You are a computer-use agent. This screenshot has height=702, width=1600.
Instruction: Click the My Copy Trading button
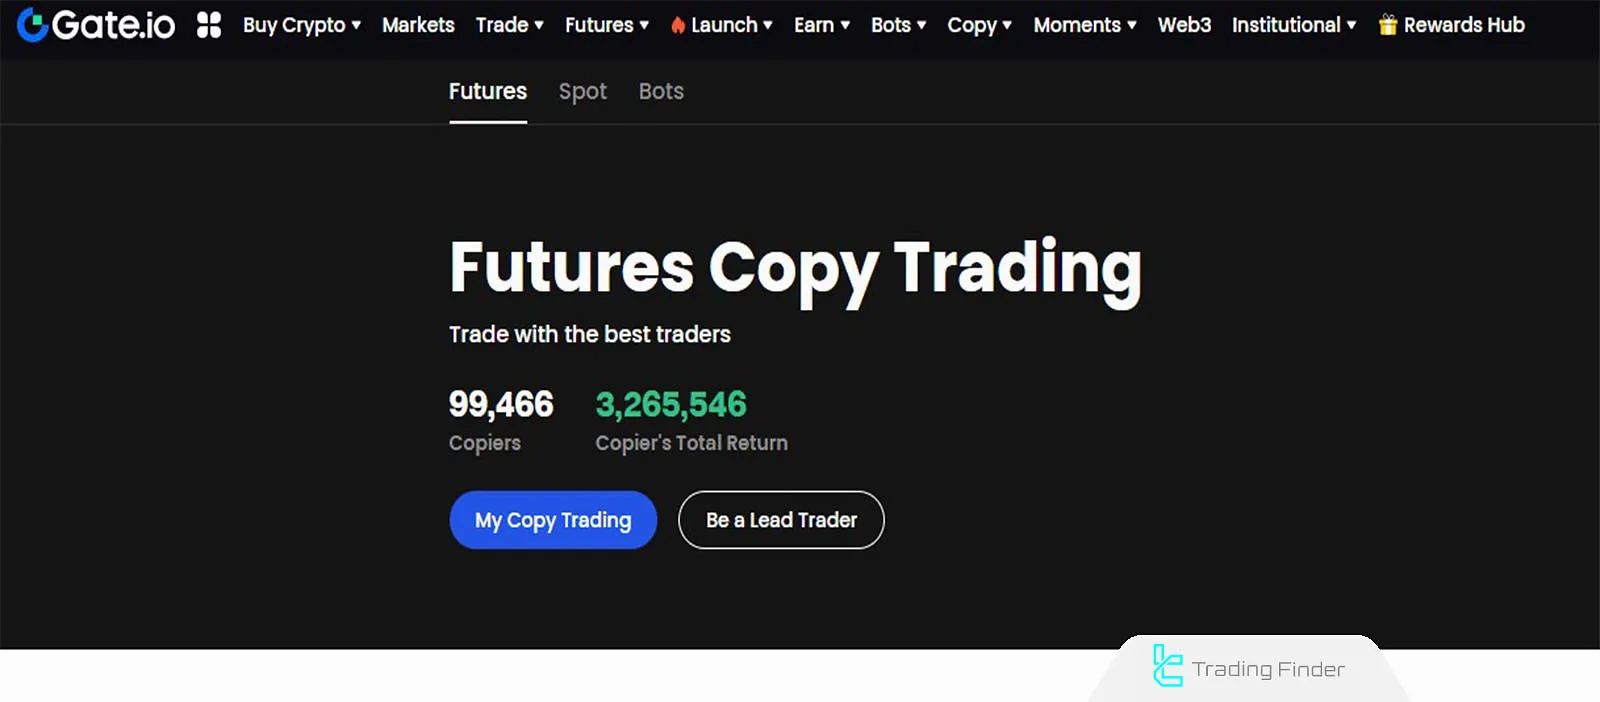pos(552,520)
